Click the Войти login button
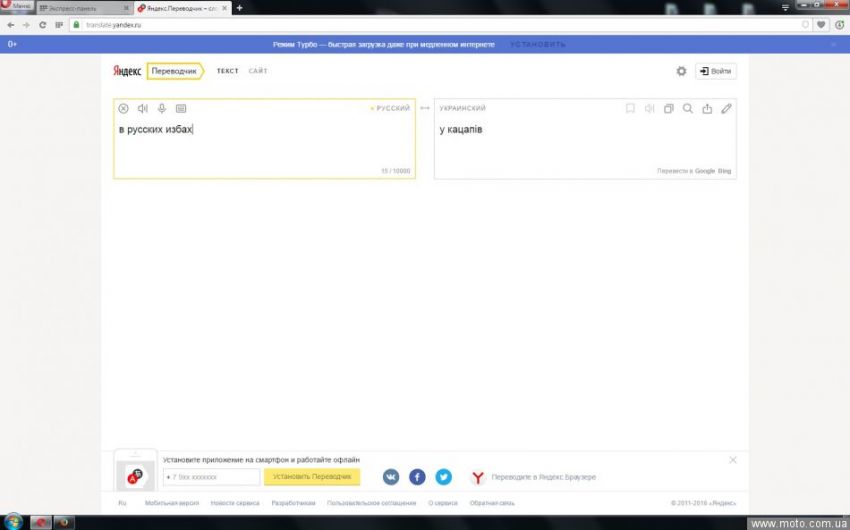 716,71
